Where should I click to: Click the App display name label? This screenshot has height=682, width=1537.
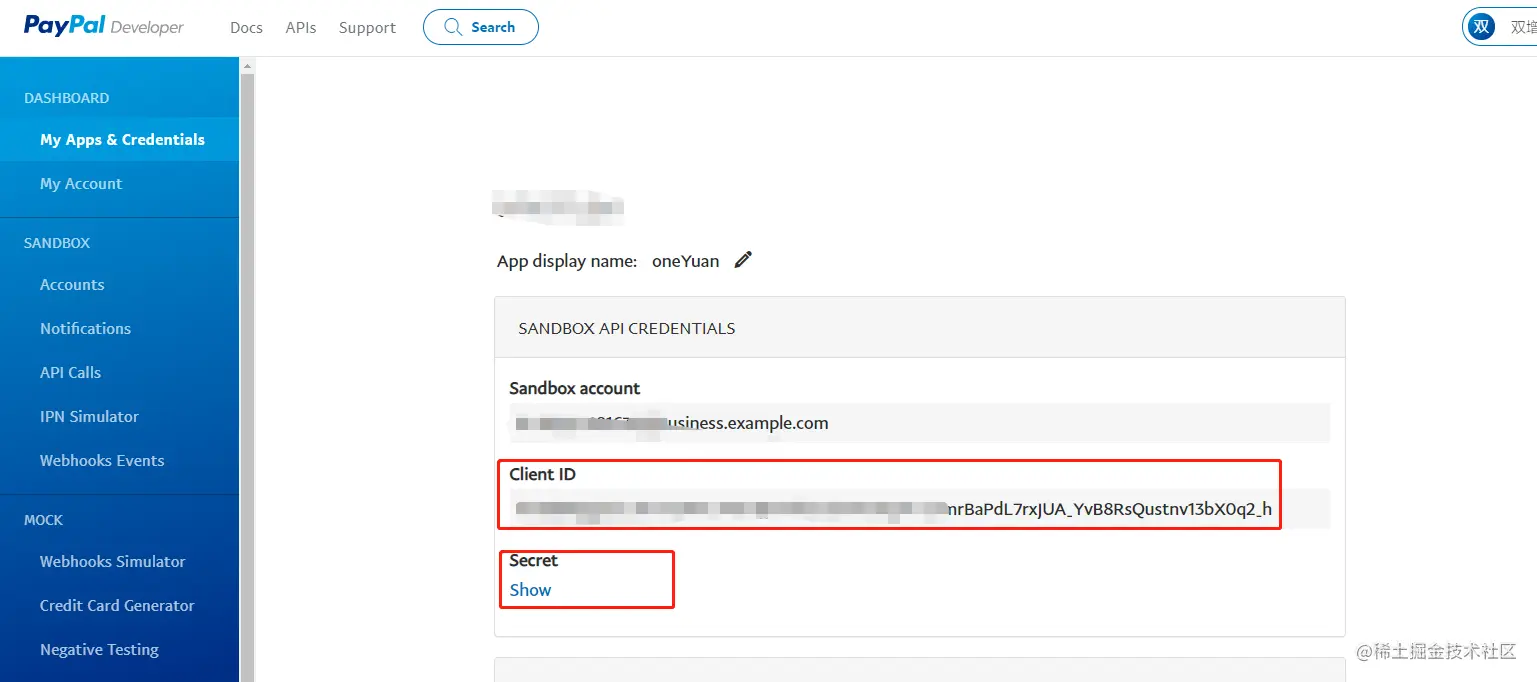point(567,261)
